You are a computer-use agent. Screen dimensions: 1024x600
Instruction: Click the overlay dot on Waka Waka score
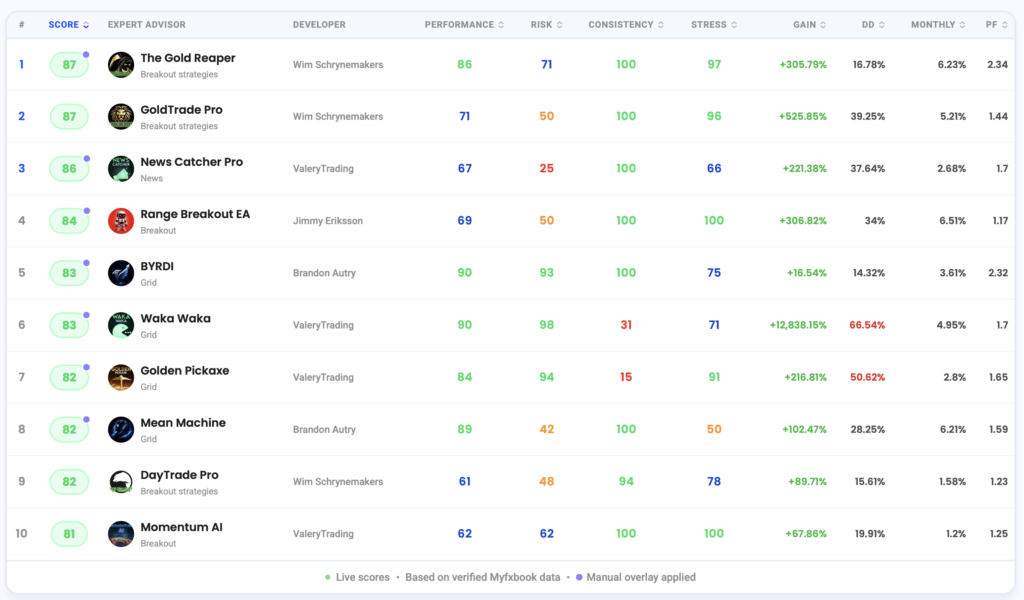pos(86,315)
